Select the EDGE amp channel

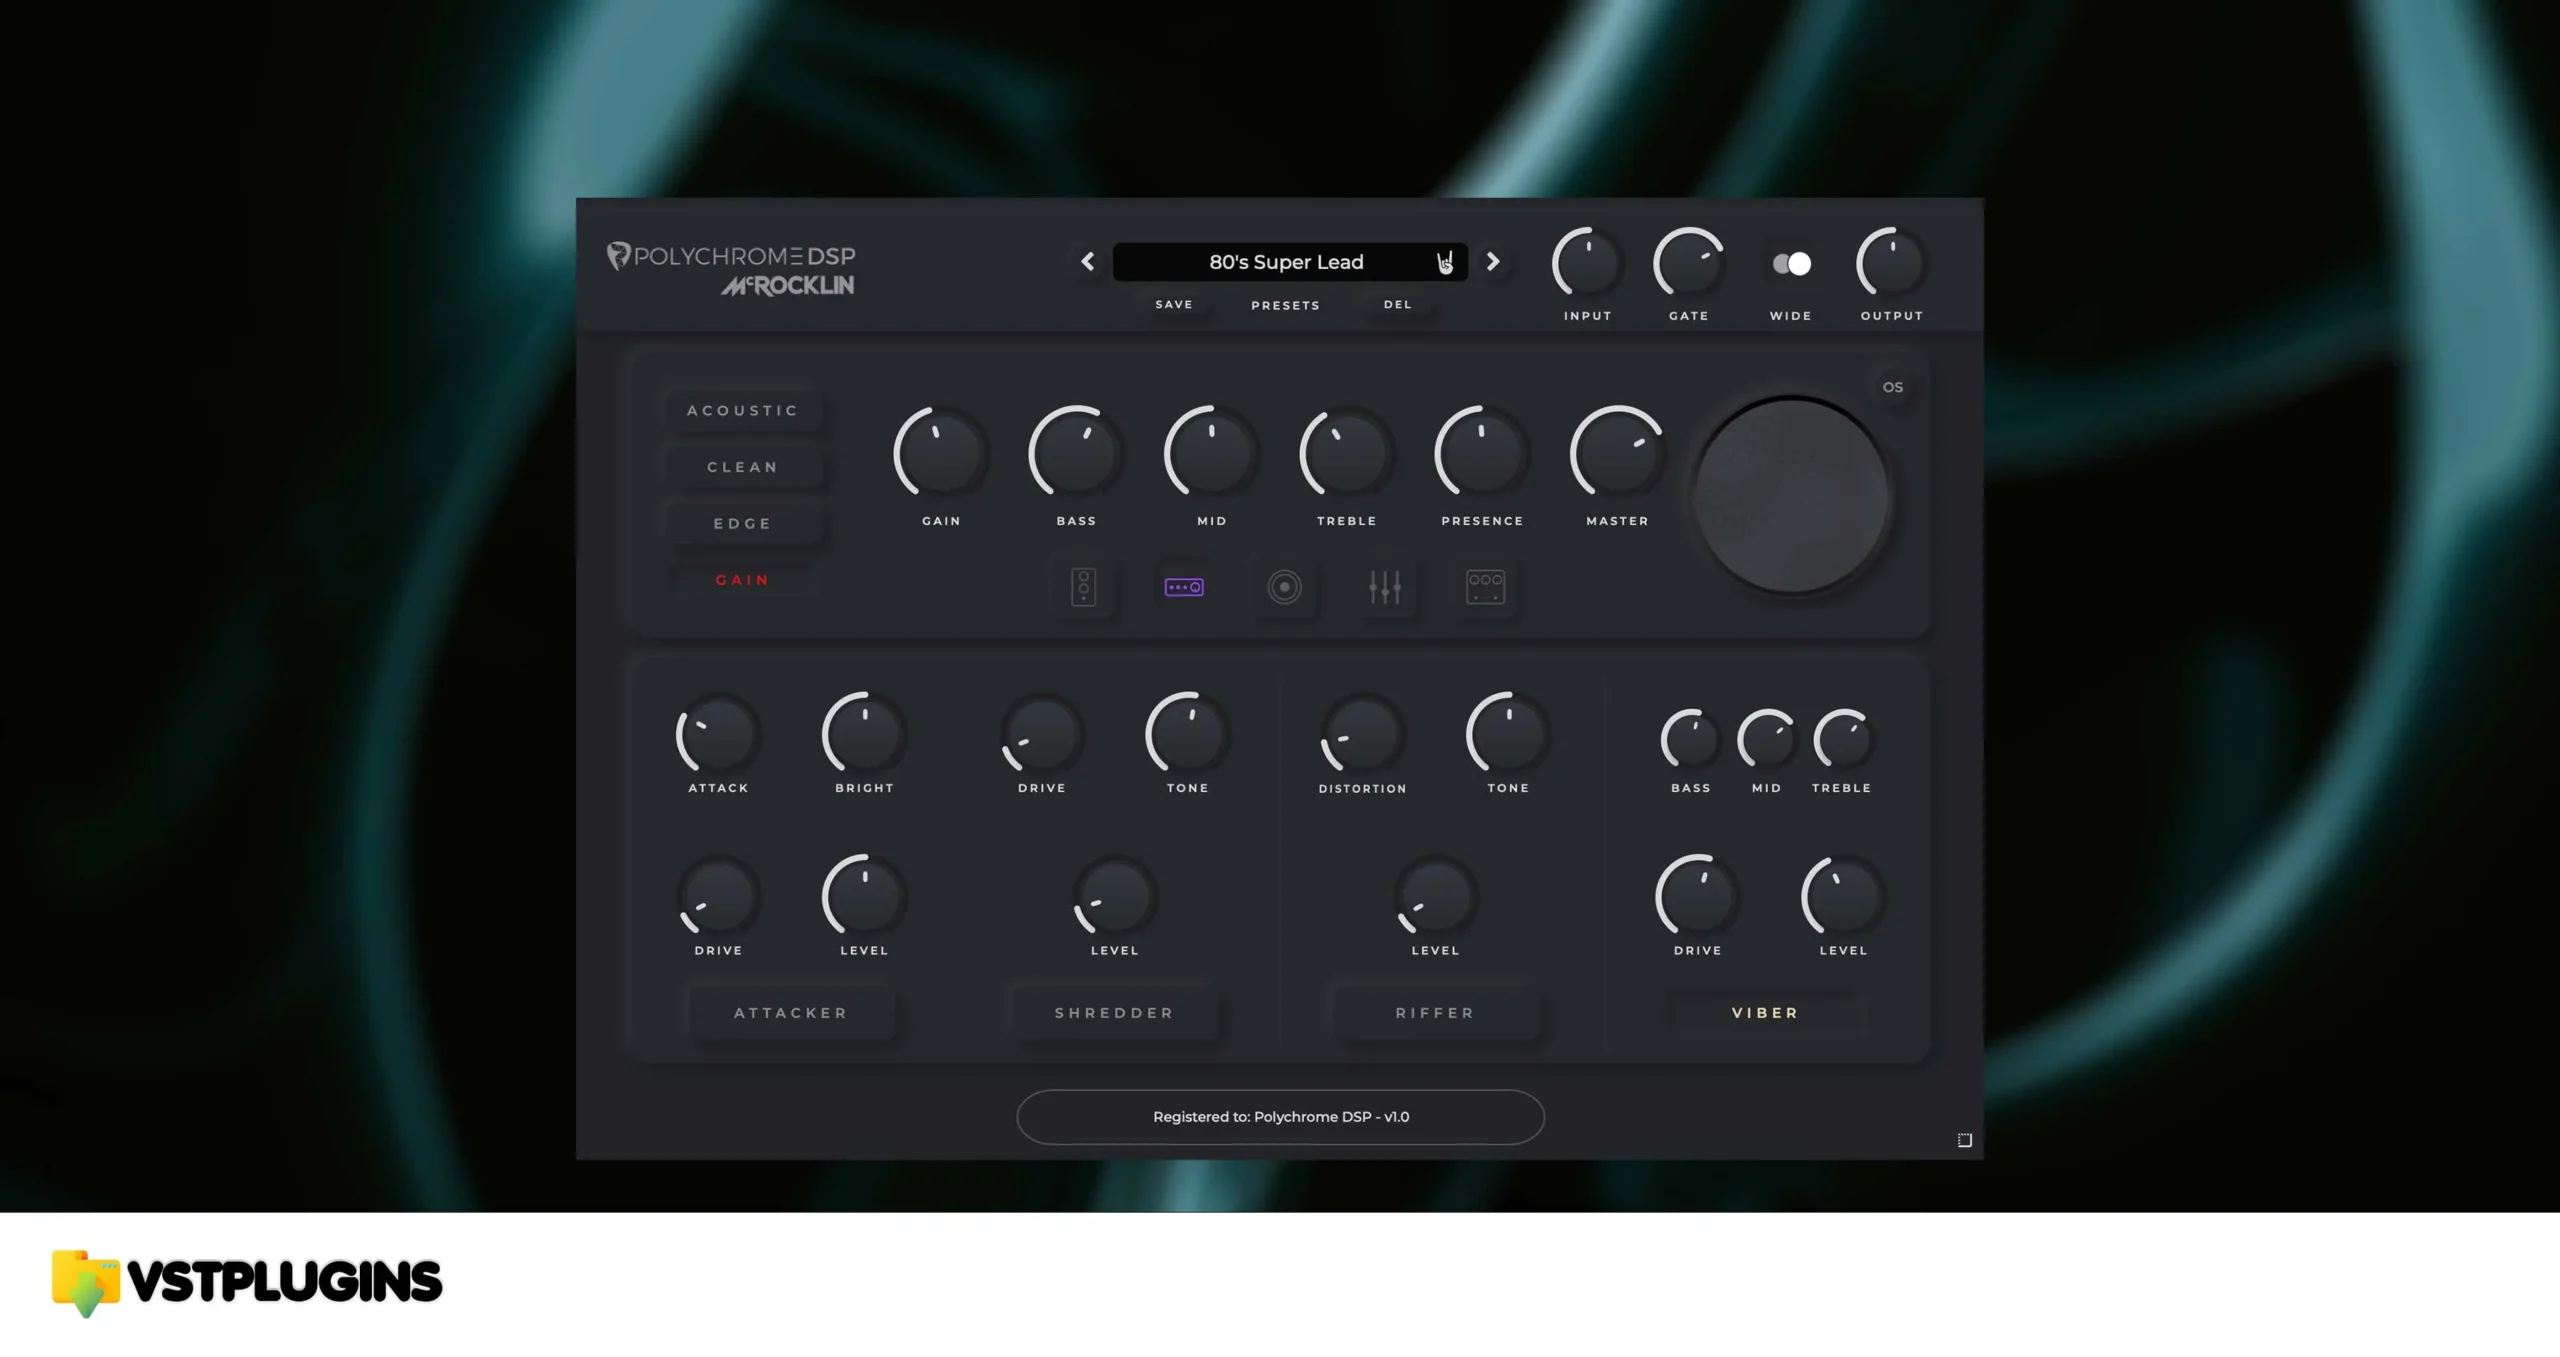click(743, 524)
